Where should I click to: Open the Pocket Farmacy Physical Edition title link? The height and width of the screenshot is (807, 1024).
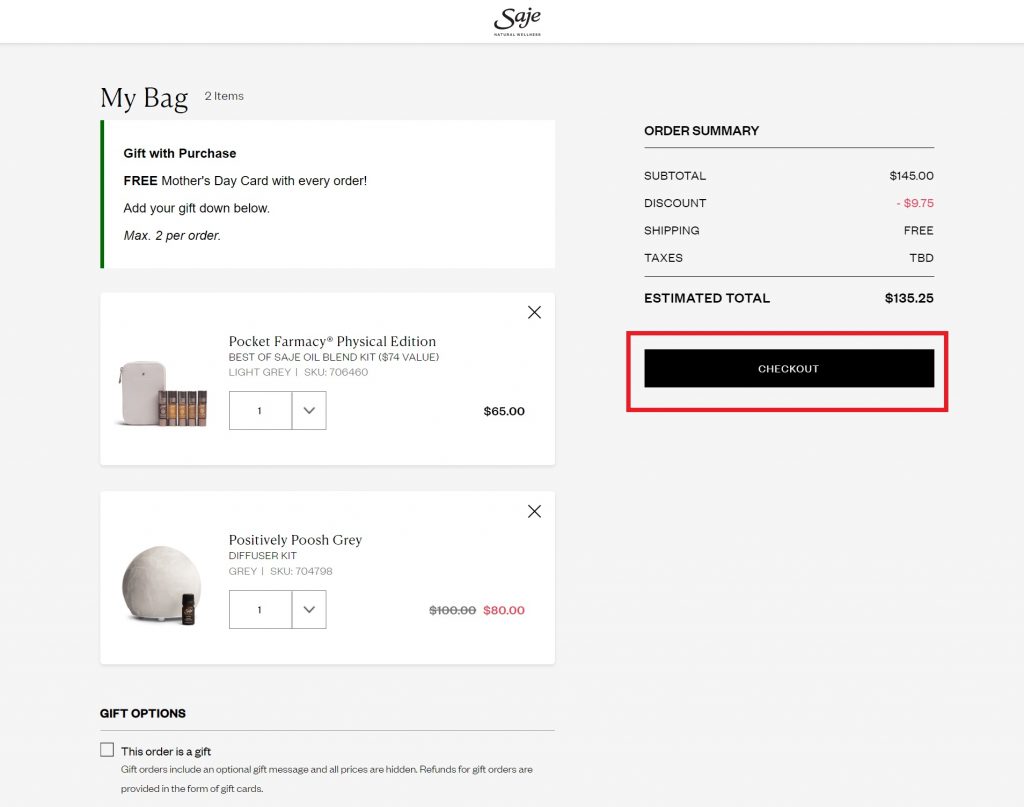pyautogui.click(x=332, y=341)
